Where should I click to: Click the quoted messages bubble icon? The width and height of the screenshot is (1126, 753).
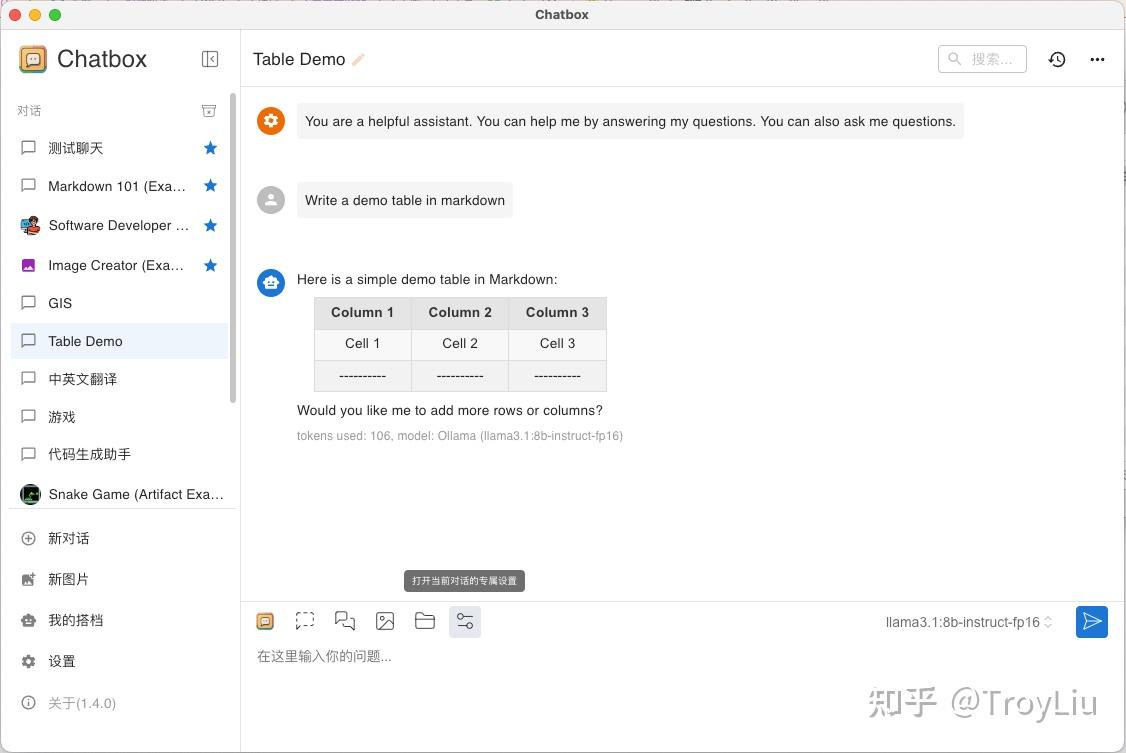pos(345,621)
